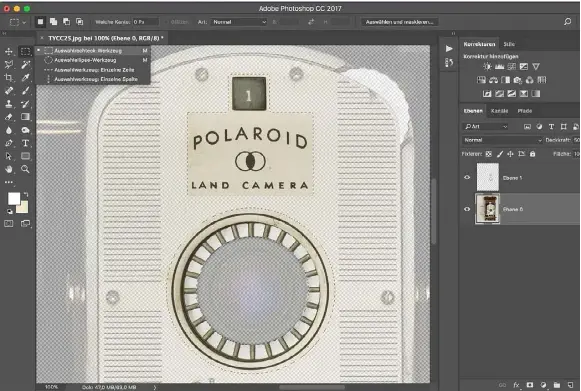The width and height of the screenshot is (581, 391).
Task: Select the Blur (droplet) tool
Action: click(x=9, y=130)
